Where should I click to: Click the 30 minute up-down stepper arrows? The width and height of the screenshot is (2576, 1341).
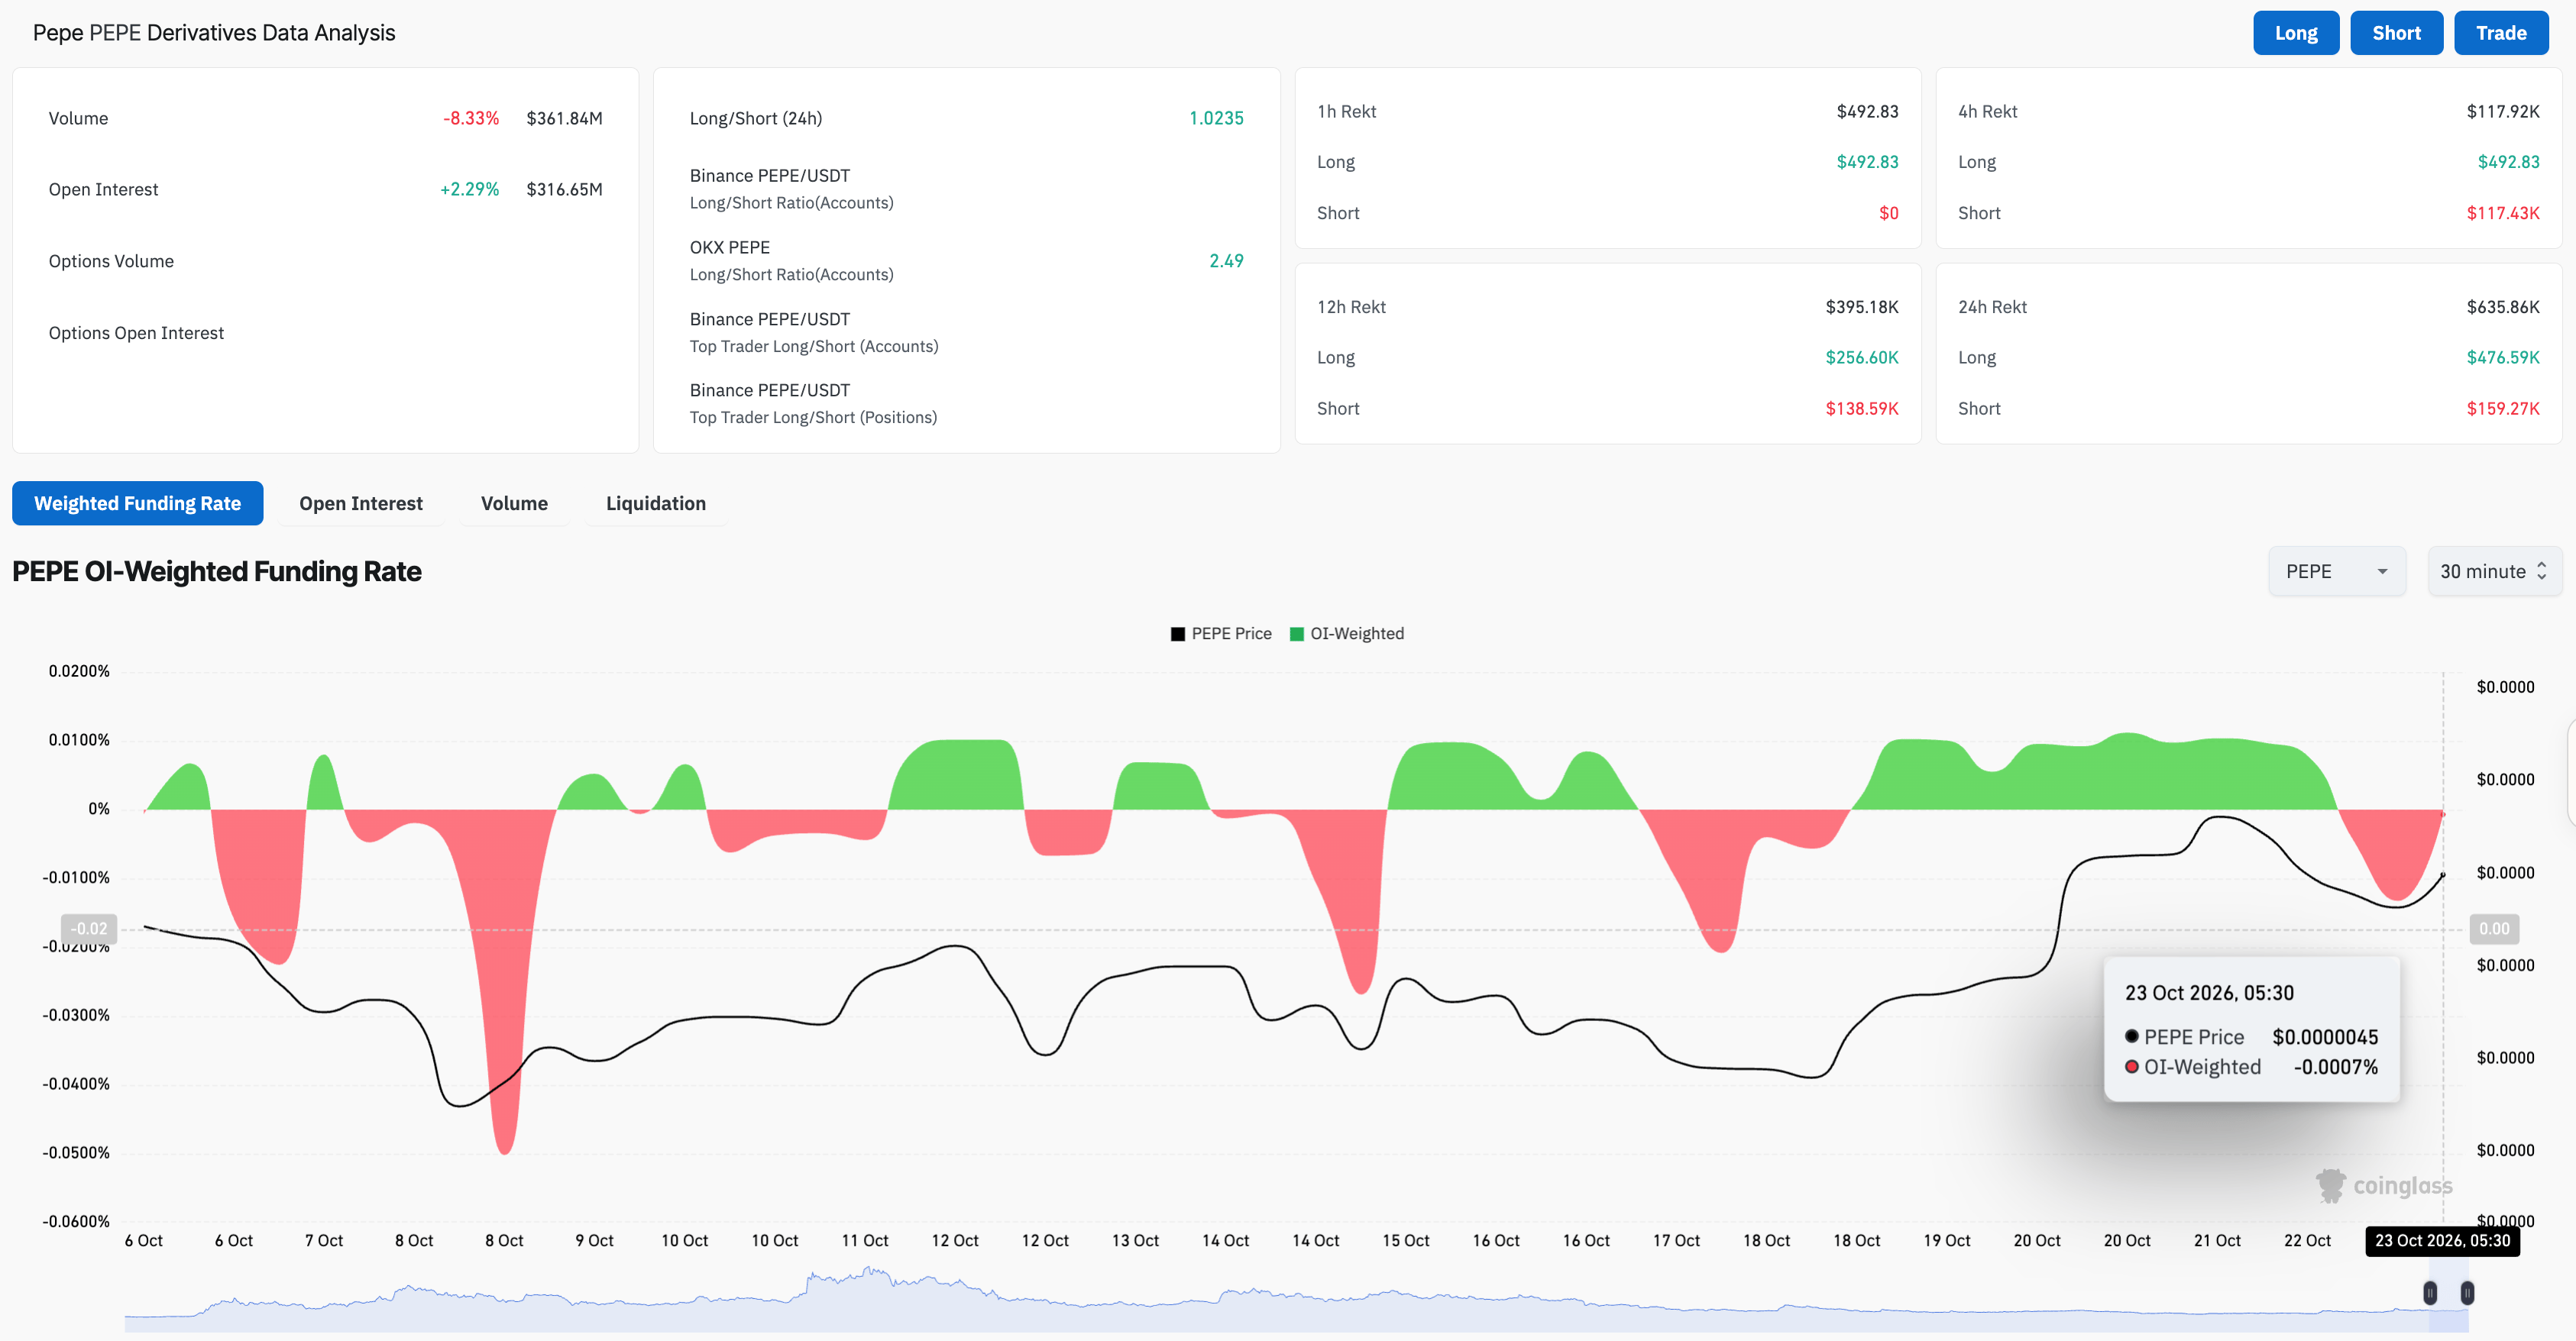pyautogui.click(x=2541, y=571)
